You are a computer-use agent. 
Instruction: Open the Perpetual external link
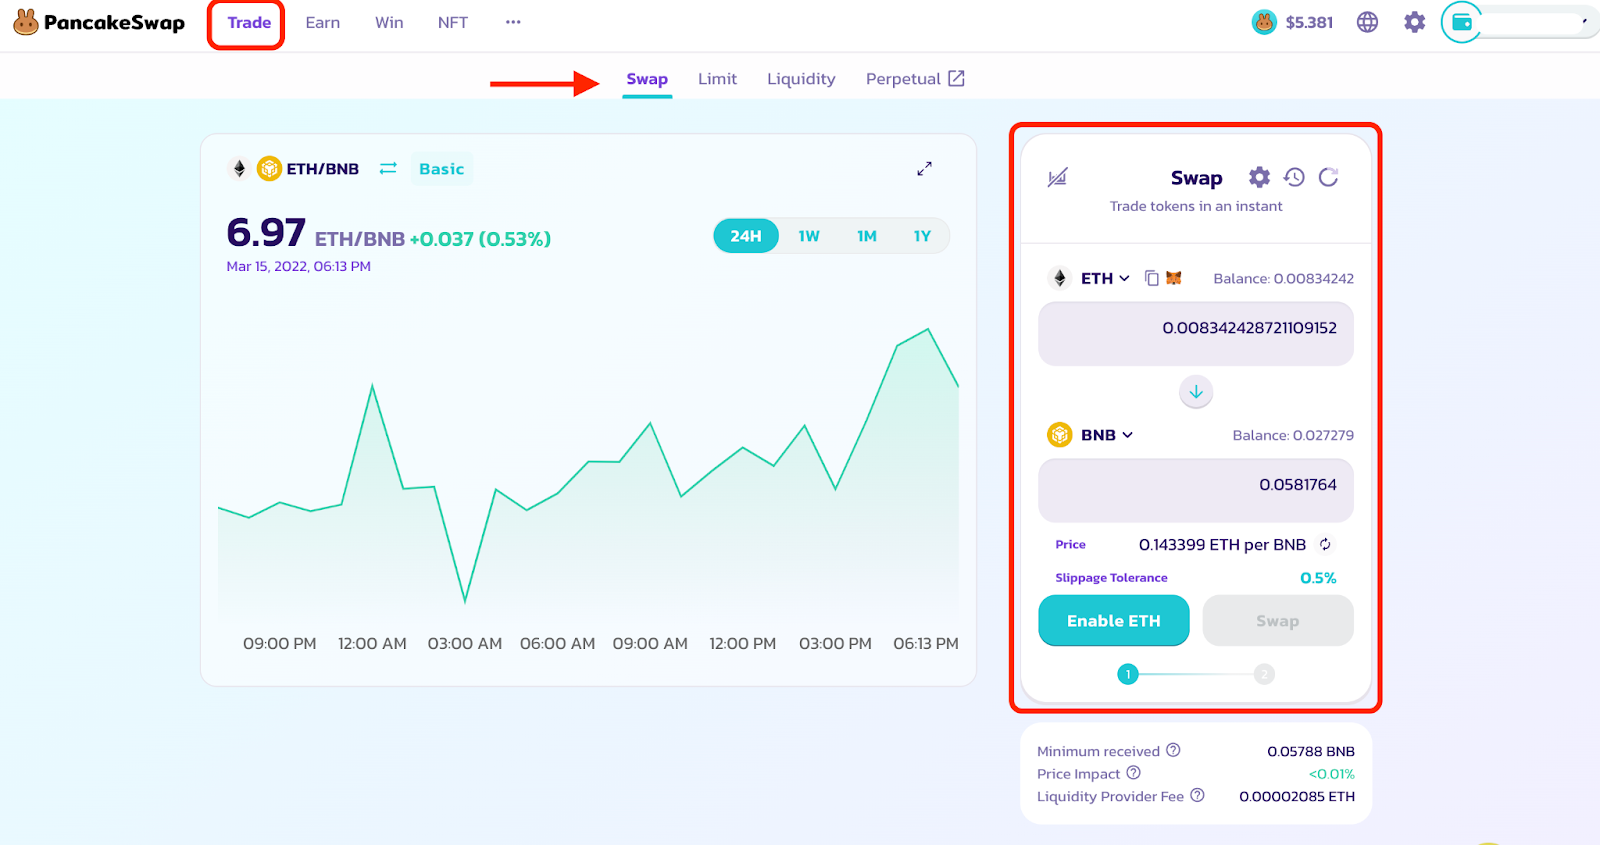(915, 79)
